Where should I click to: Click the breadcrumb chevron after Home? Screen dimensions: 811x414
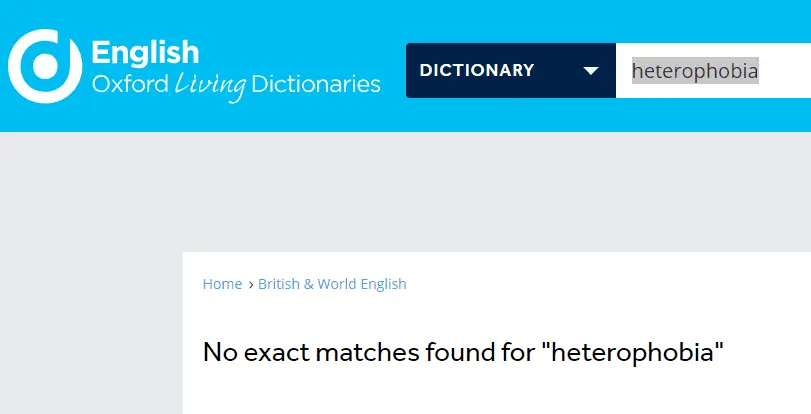click(x=250, y=285)
